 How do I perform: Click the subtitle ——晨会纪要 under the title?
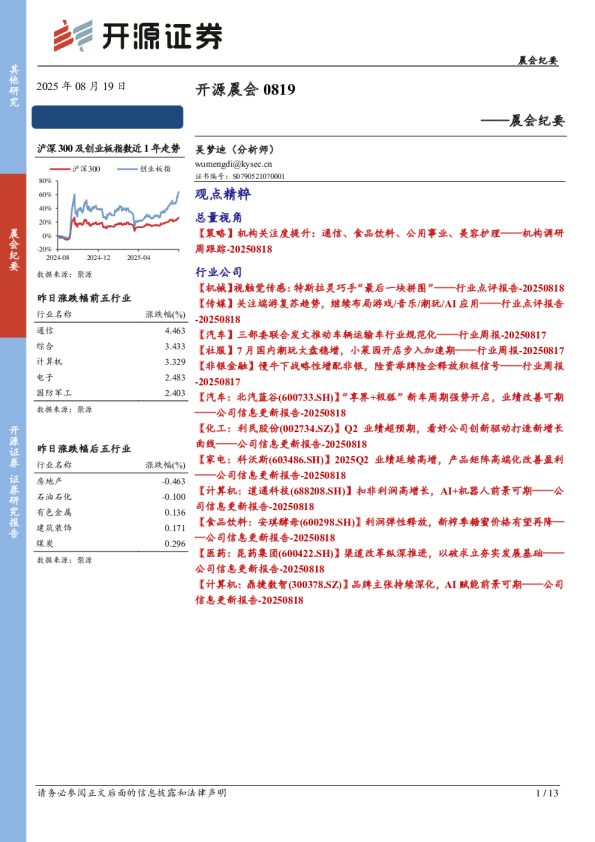point(523,120)
